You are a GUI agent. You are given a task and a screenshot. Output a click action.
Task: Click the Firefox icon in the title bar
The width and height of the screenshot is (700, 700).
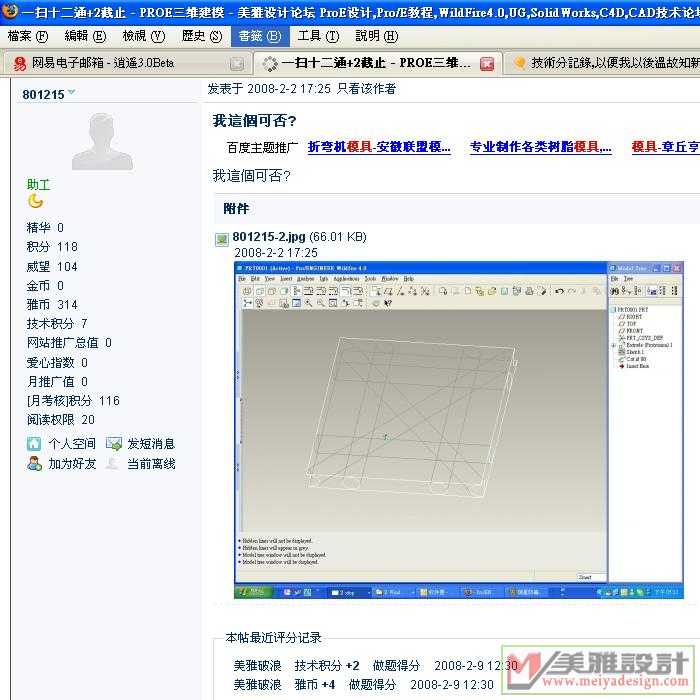pyautogui.click(x=9, y=10)
